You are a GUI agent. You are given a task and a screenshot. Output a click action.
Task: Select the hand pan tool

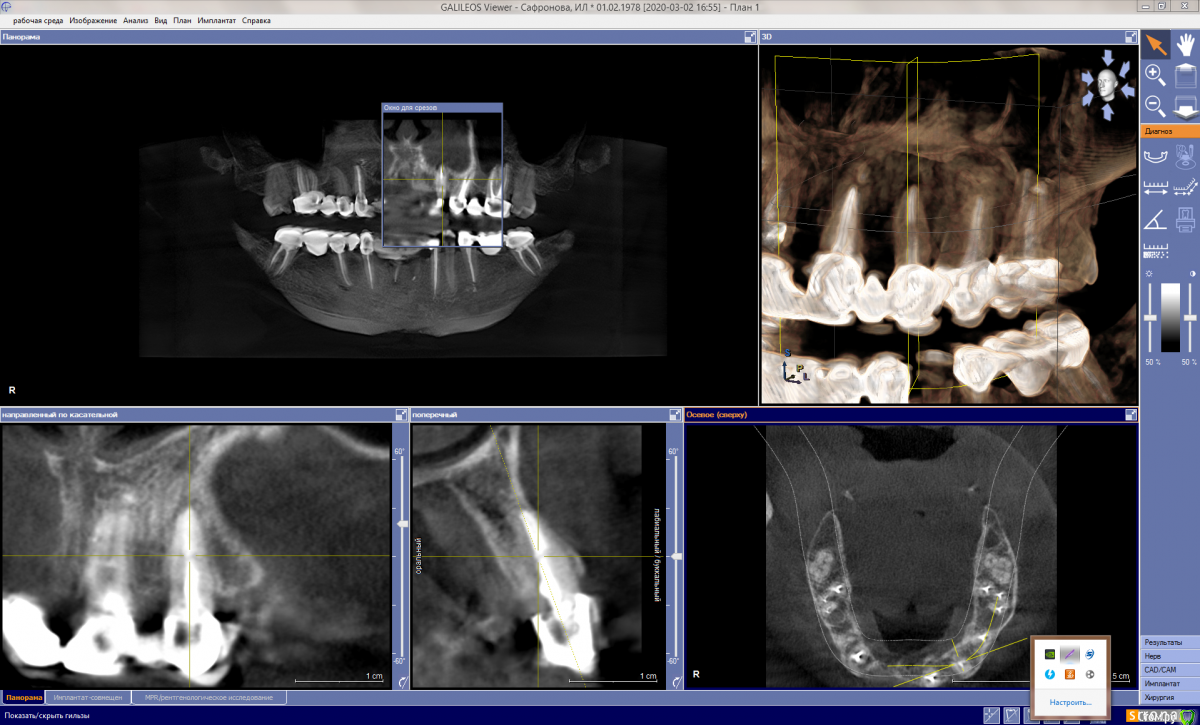pyautogui.click(x=1185, y=44)
